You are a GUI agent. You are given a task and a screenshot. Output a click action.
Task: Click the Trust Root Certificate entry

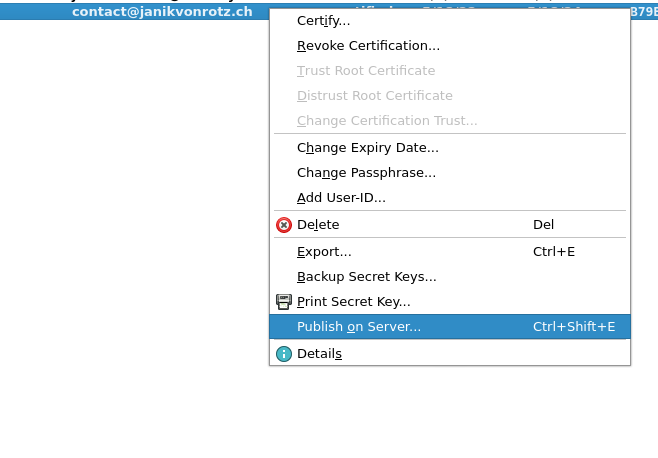366,71
